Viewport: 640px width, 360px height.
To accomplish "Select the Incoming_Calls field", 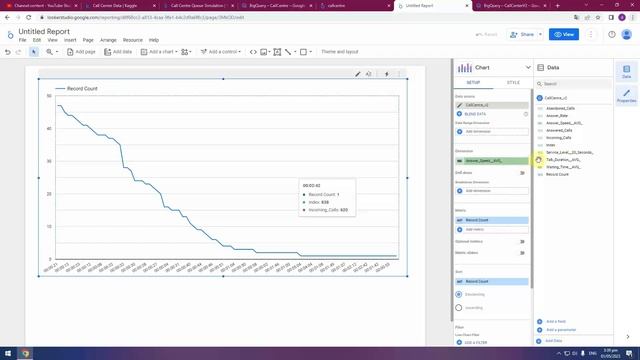I will click(x=559, y=138).
